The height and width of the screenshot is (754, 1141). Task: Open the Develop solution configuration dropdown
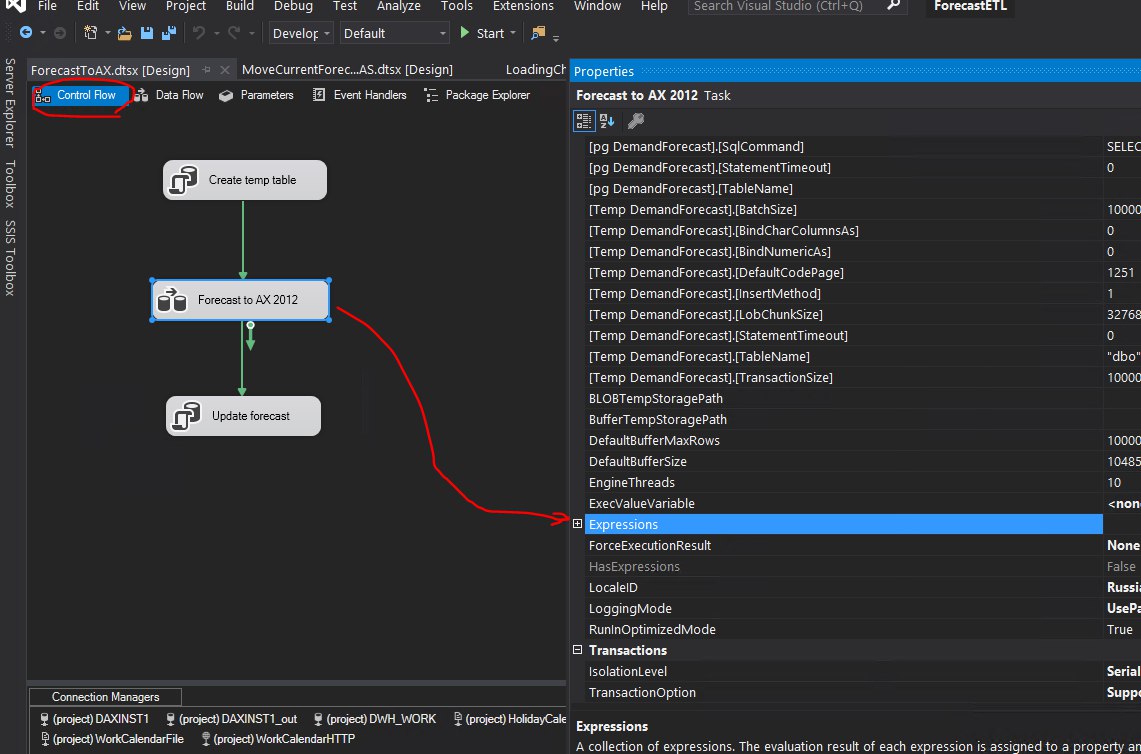pos(301,33)
